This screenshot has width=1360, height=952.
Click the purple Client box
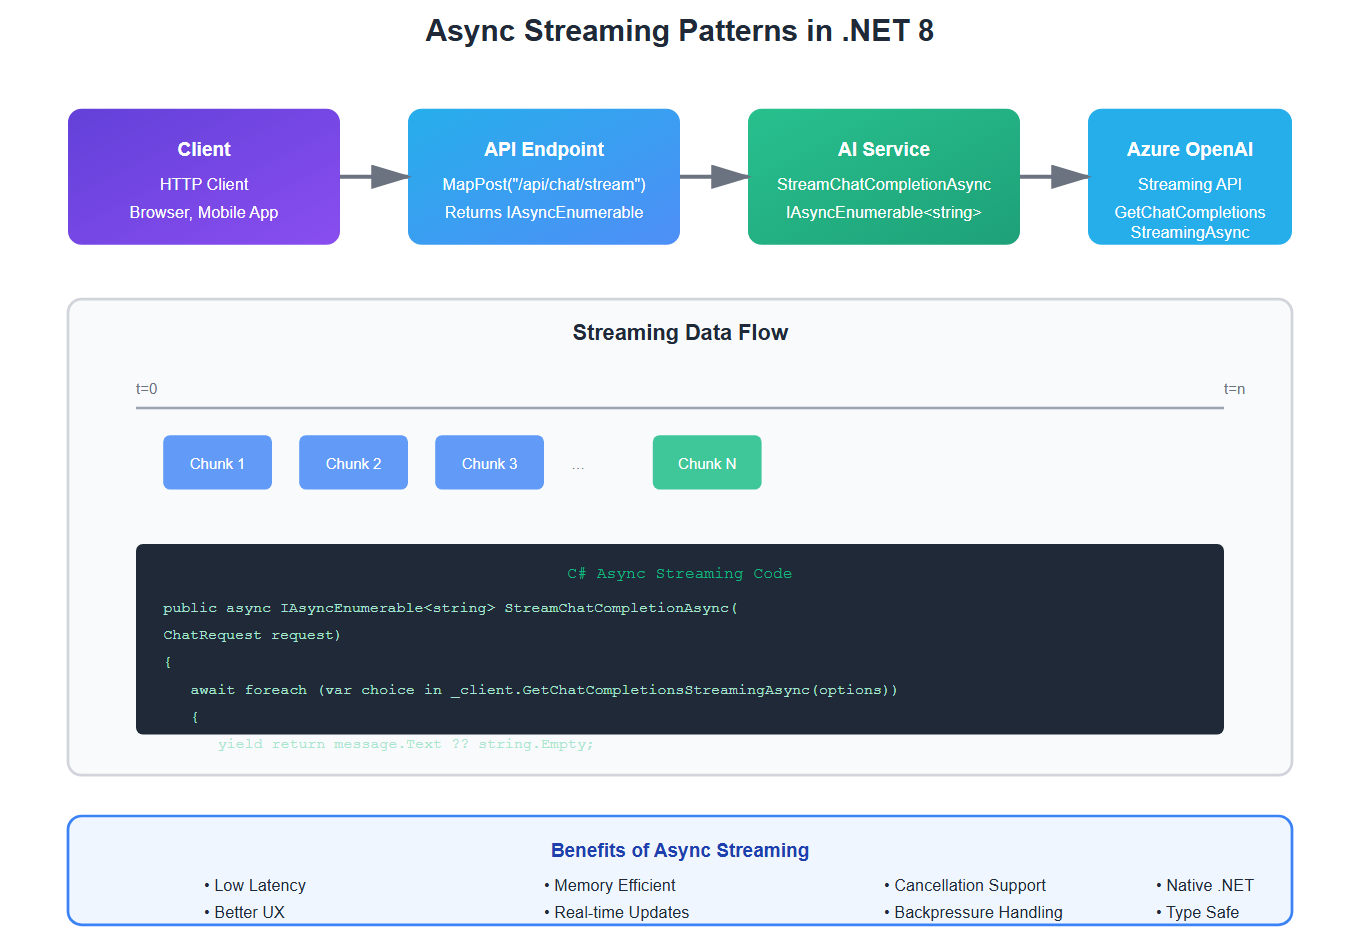pyautogui.click(x=204, y=177)
